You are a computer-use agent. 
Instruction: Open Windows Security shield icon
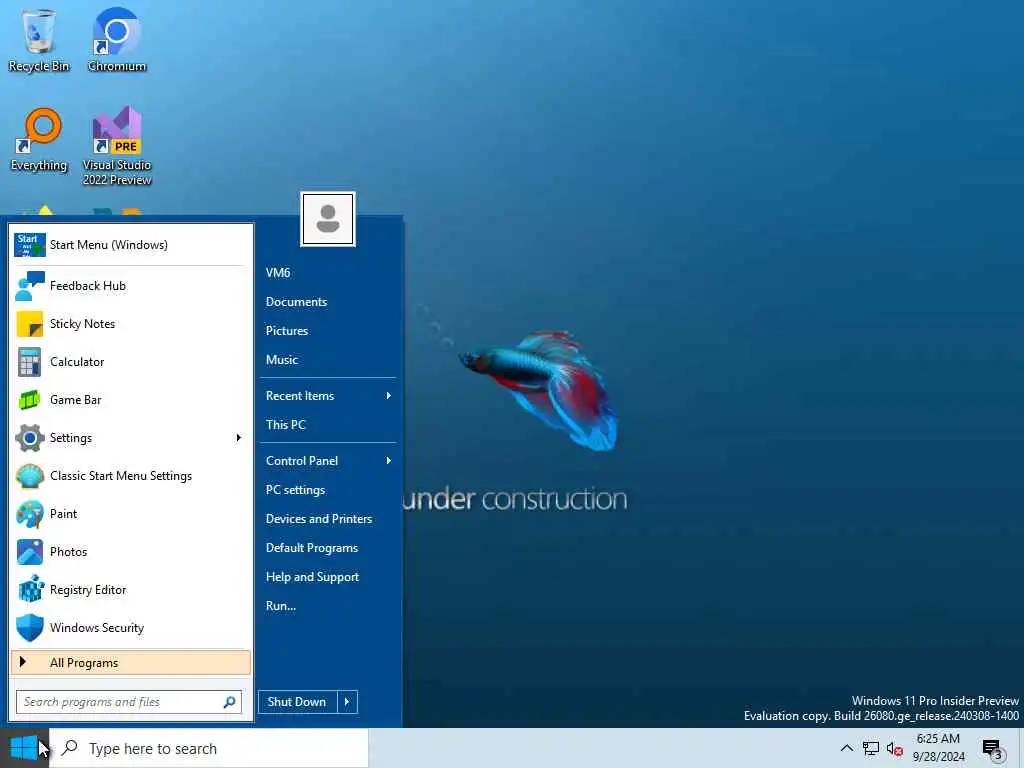click(x=29, y=628)
